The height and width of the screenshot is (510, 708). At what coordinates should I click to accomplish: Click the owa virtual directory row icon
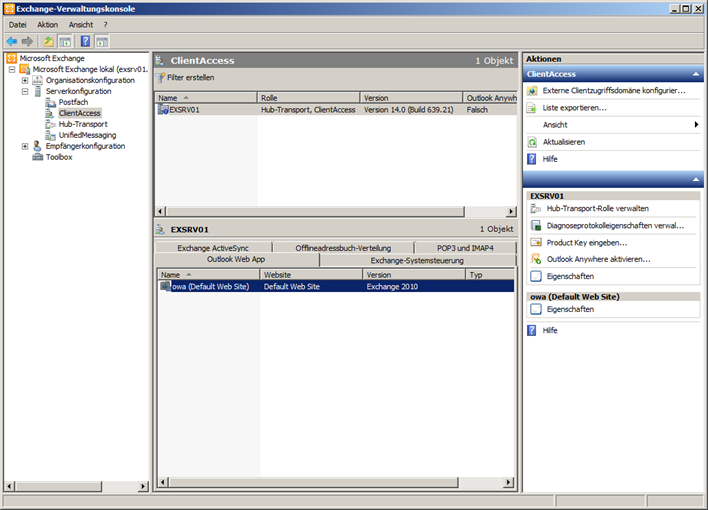165,286
